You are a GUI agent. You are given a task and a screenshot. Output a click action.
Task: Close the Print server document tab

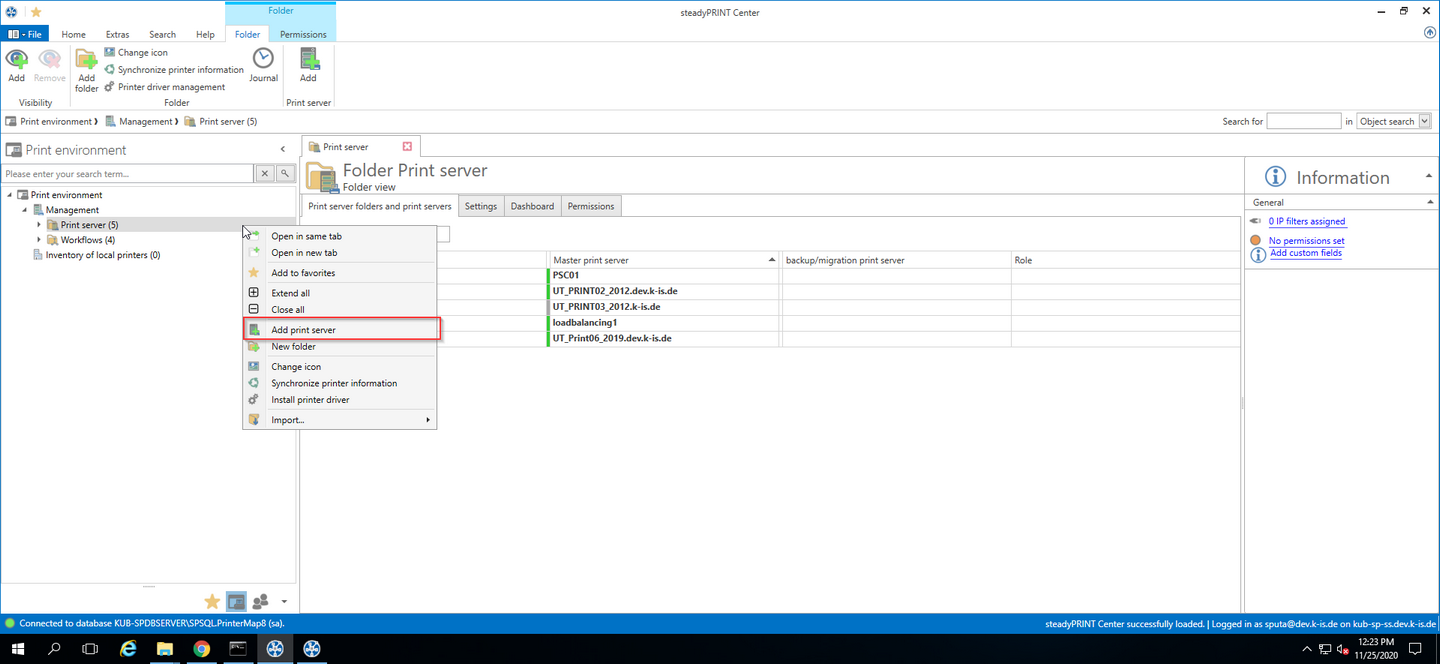(x=407, y=147)
